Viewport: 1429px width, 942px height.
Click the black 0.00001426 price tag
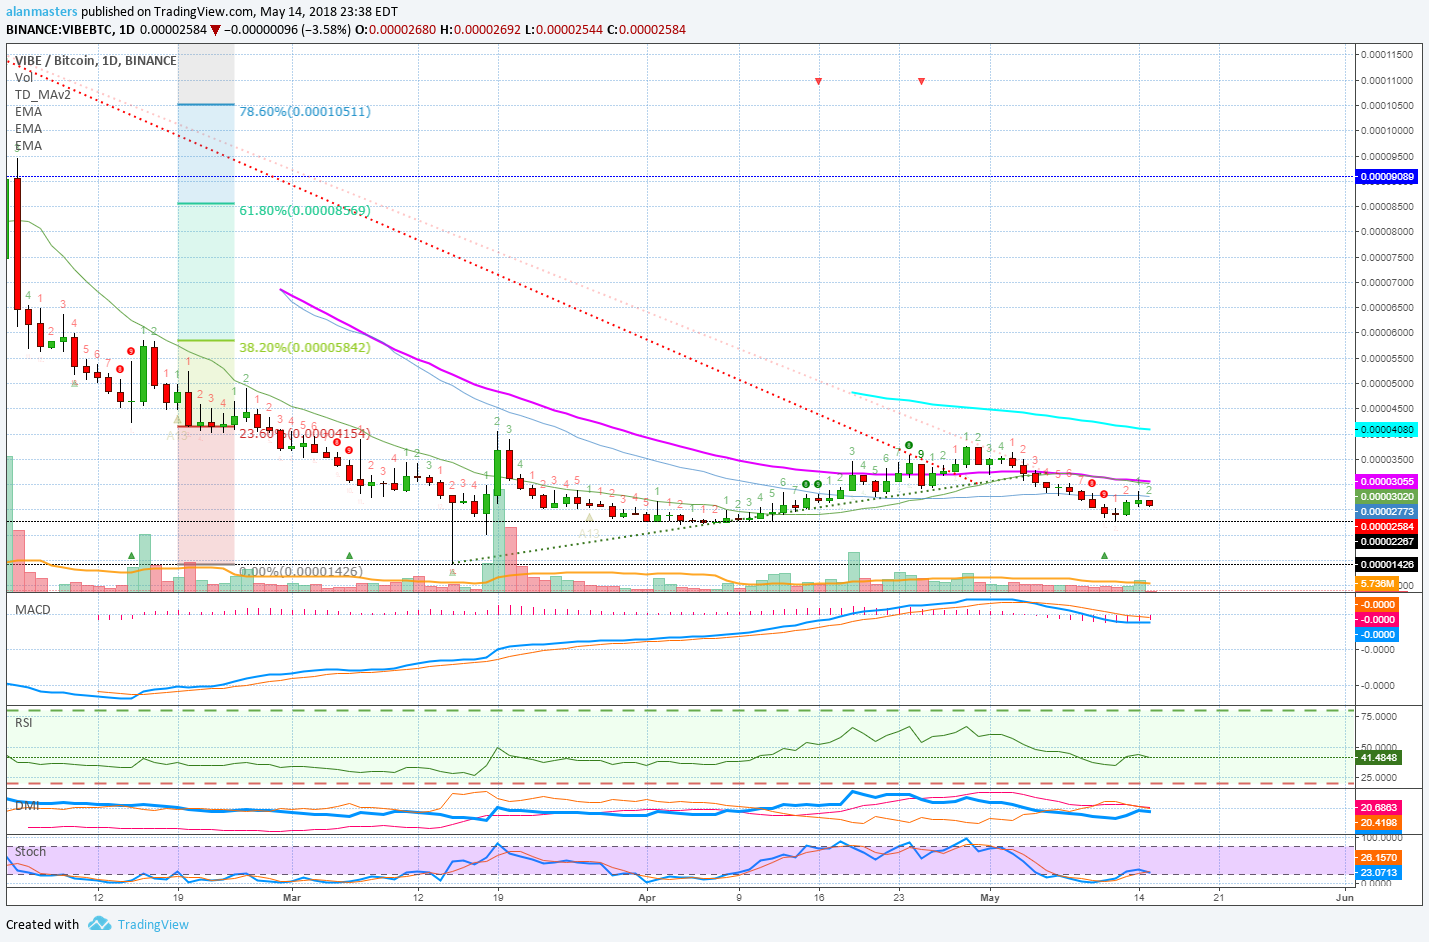1386,565
